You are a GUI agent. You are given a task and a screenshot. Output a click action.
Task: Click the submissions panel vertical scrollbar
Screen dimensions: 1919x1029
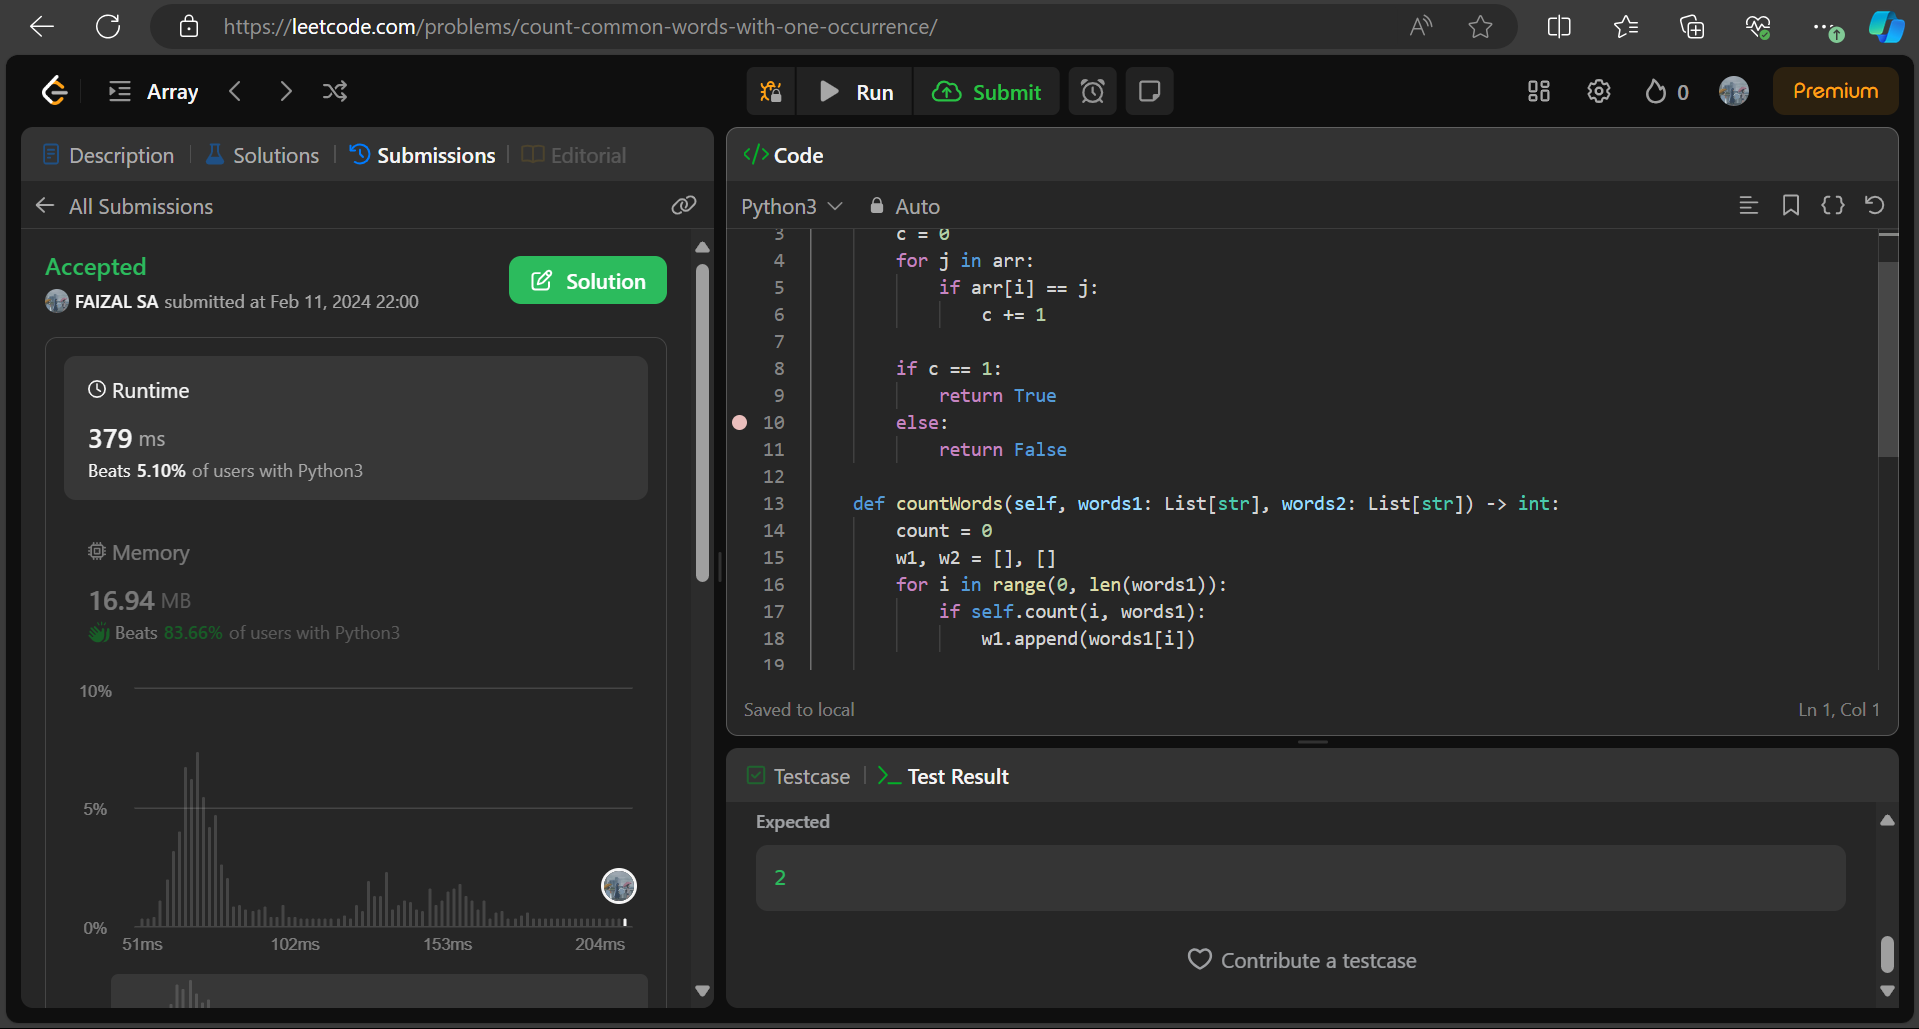pos(702,422)
